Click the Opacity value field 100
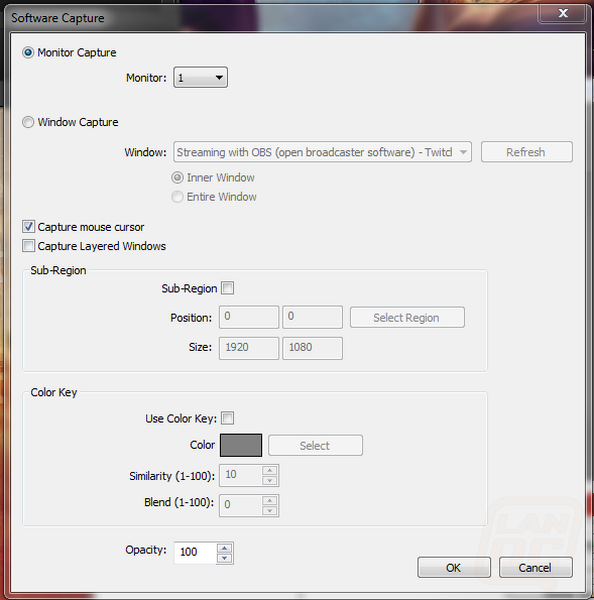 (x=196, y=553)
